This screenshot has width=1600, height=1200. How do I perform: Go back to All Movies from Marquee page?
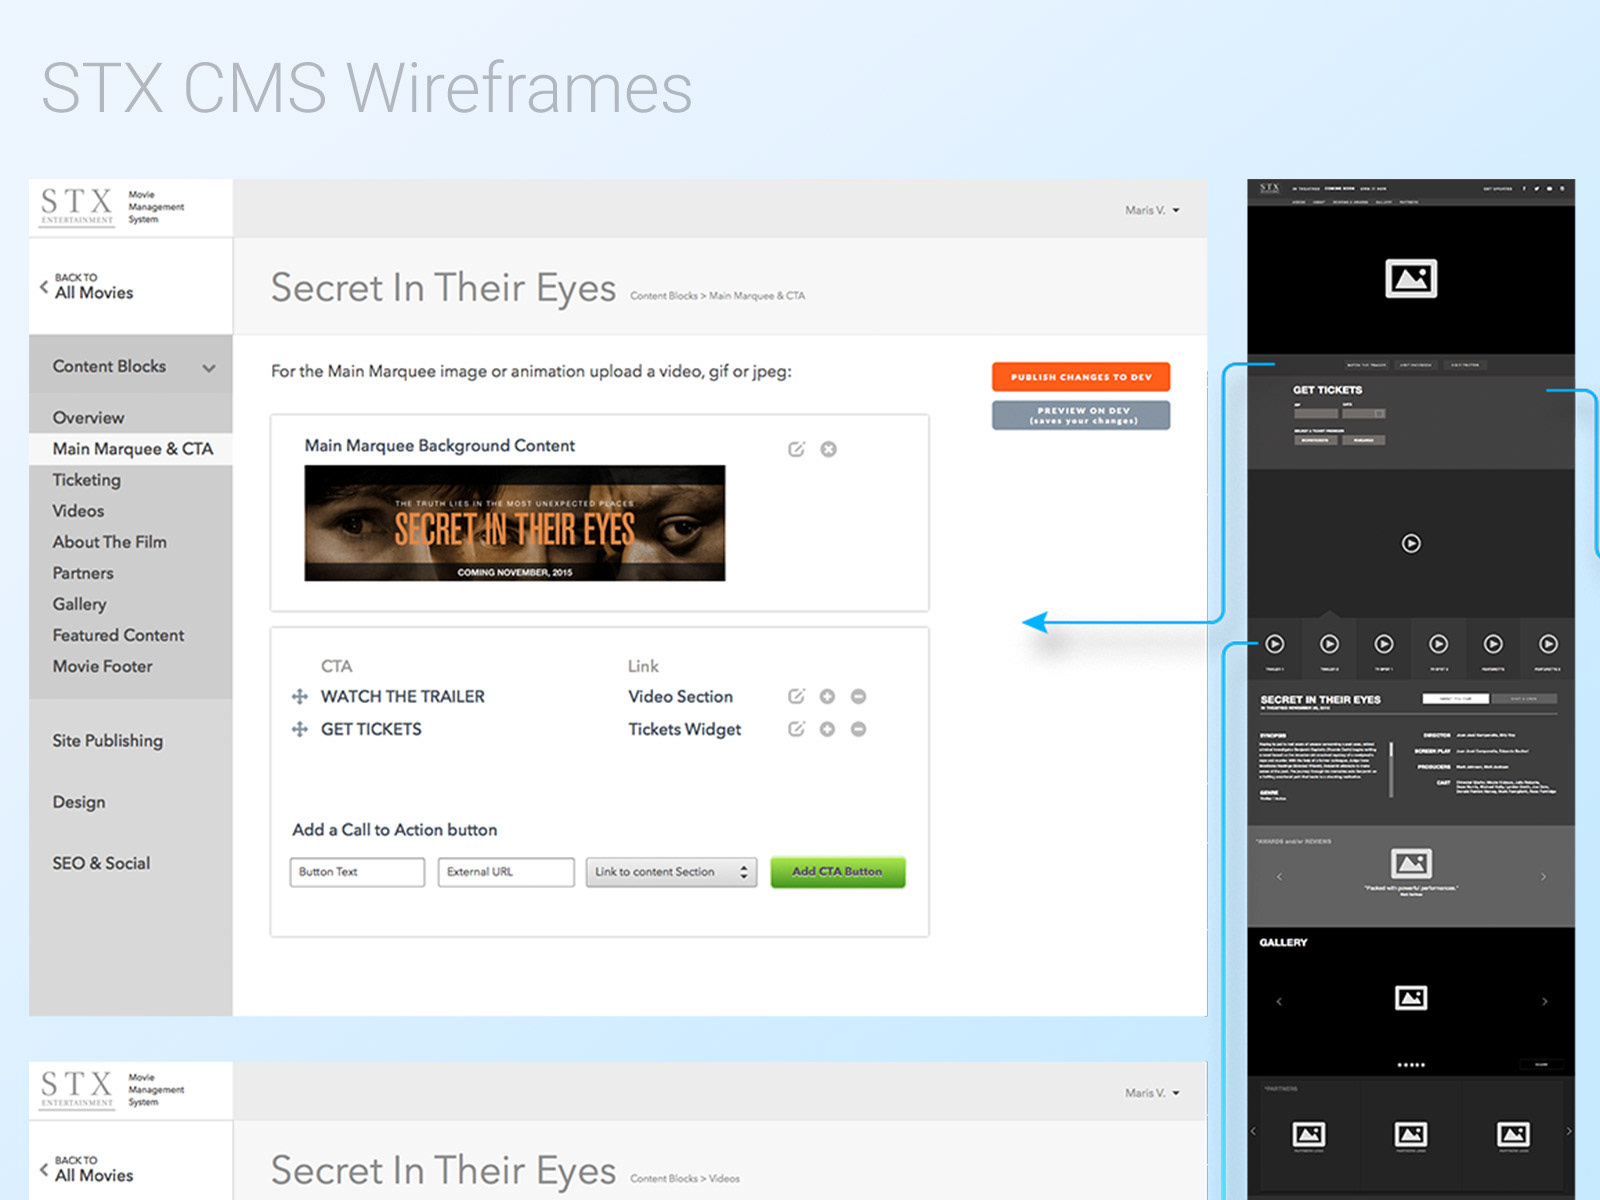[x=86, y=286]
